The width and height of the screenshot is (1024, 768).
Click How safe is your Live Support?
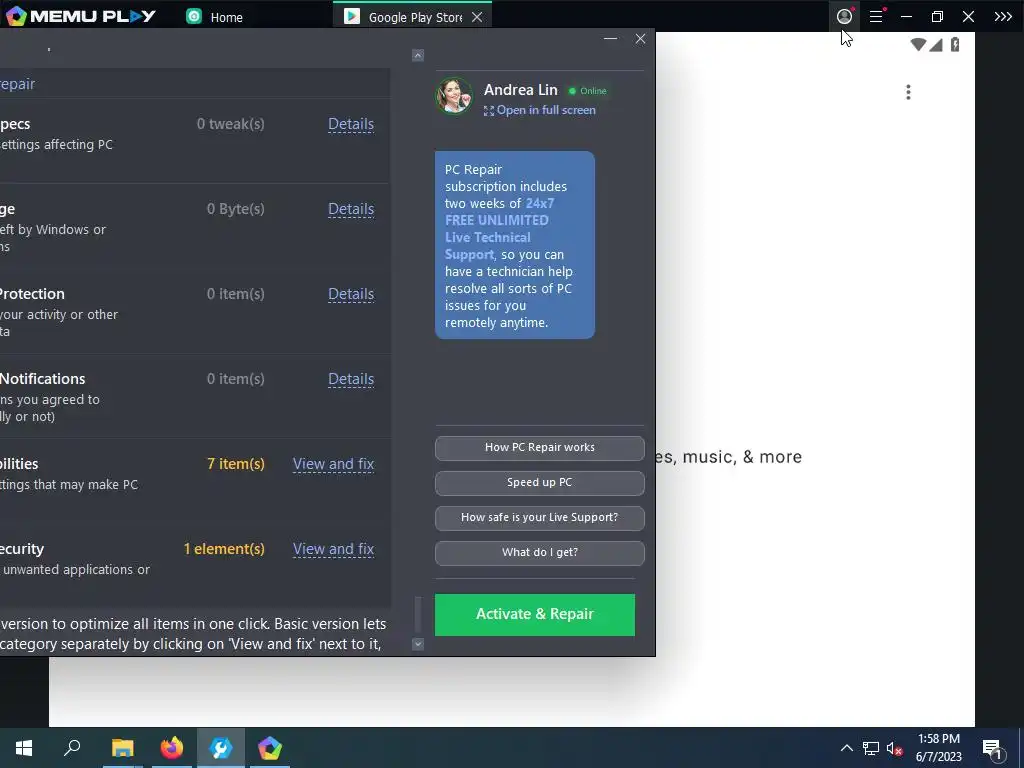[539, 517]
